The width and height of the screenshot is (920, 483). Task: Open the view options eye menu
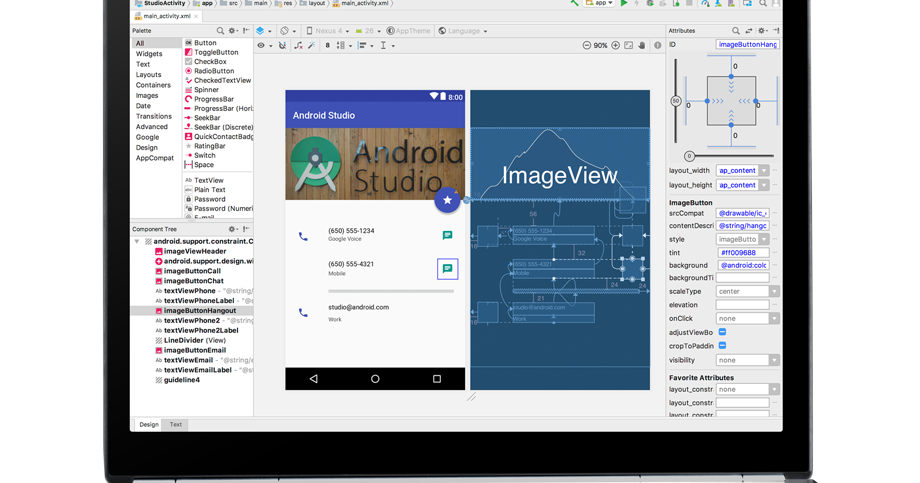point(263,45)
